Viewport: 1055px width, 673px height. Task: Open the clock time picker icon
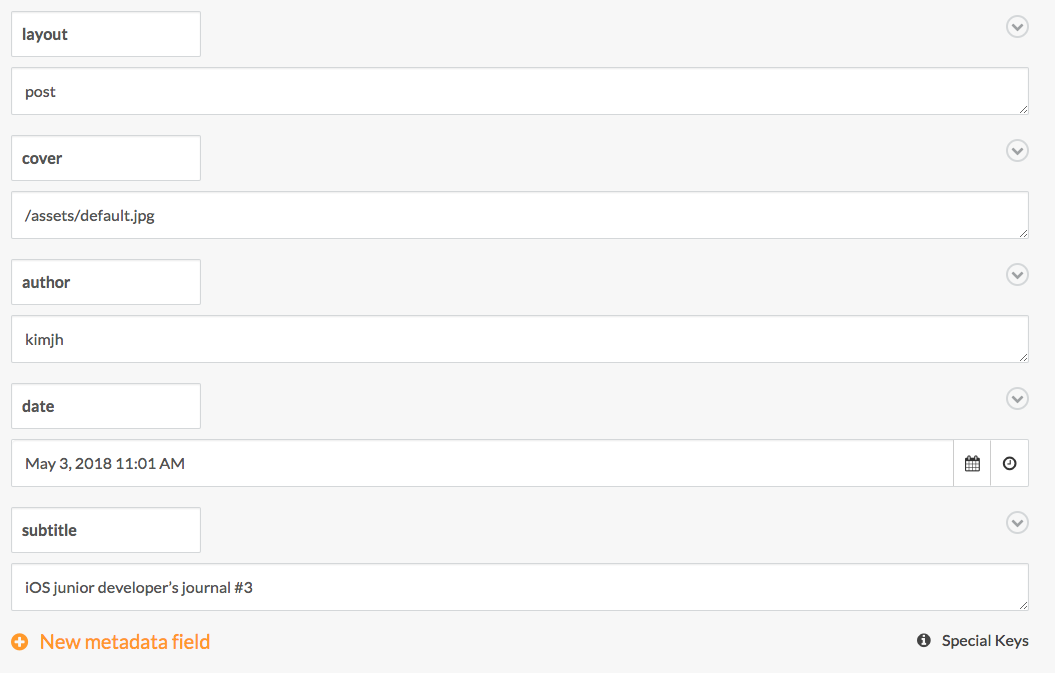pyautogui.click(x=1009, y=463)
